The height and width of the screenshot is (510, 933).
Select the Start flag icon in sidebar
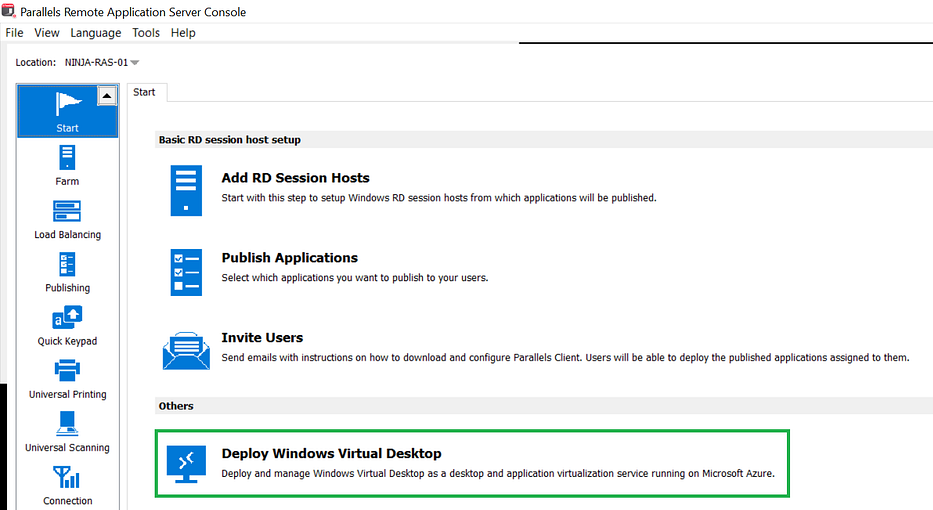(67, 104)
